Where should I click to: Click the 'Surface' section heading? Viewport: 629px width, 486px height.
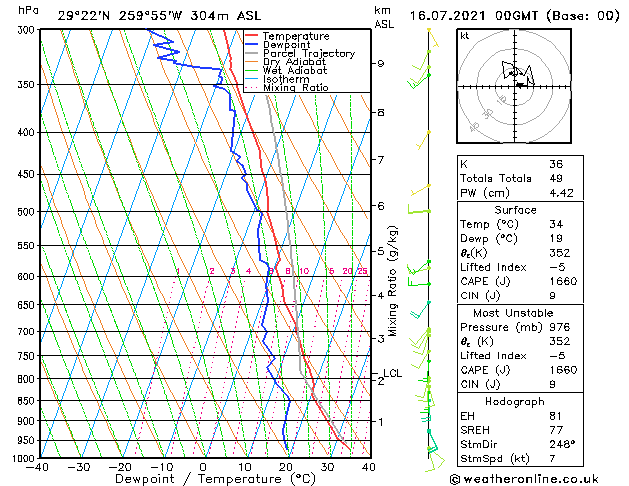[515, 210]
